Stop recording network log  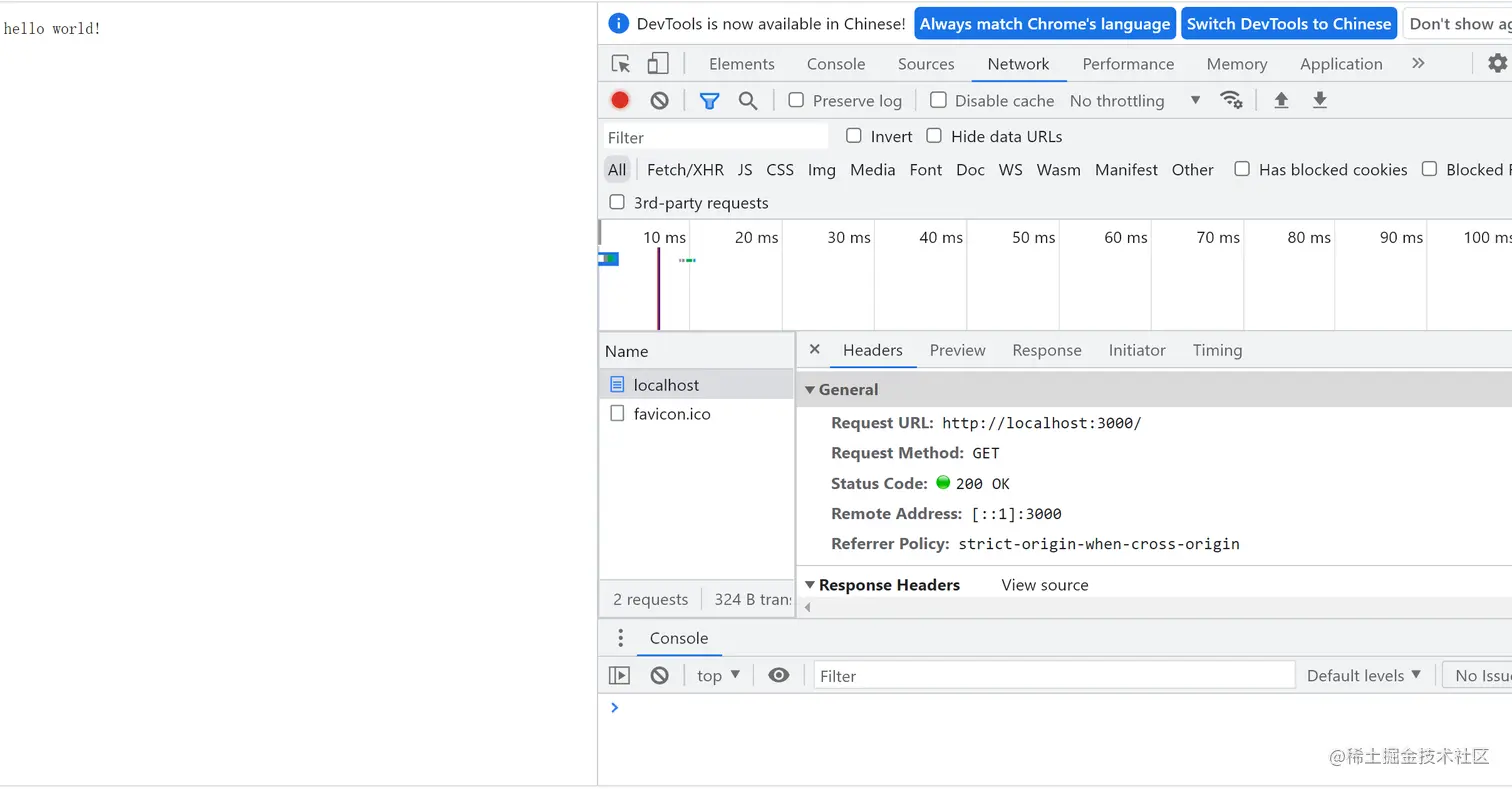(x=620, y=100)
